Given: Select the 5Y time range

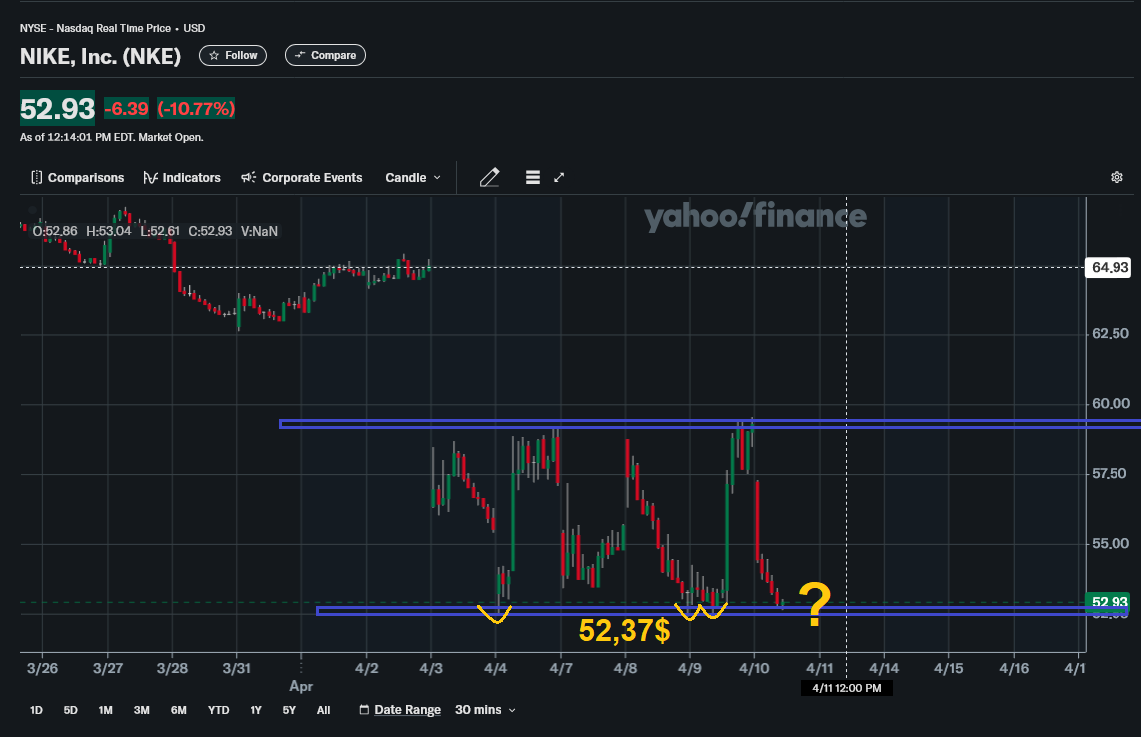Looking at the screenshot, I should tap(289, 710).
